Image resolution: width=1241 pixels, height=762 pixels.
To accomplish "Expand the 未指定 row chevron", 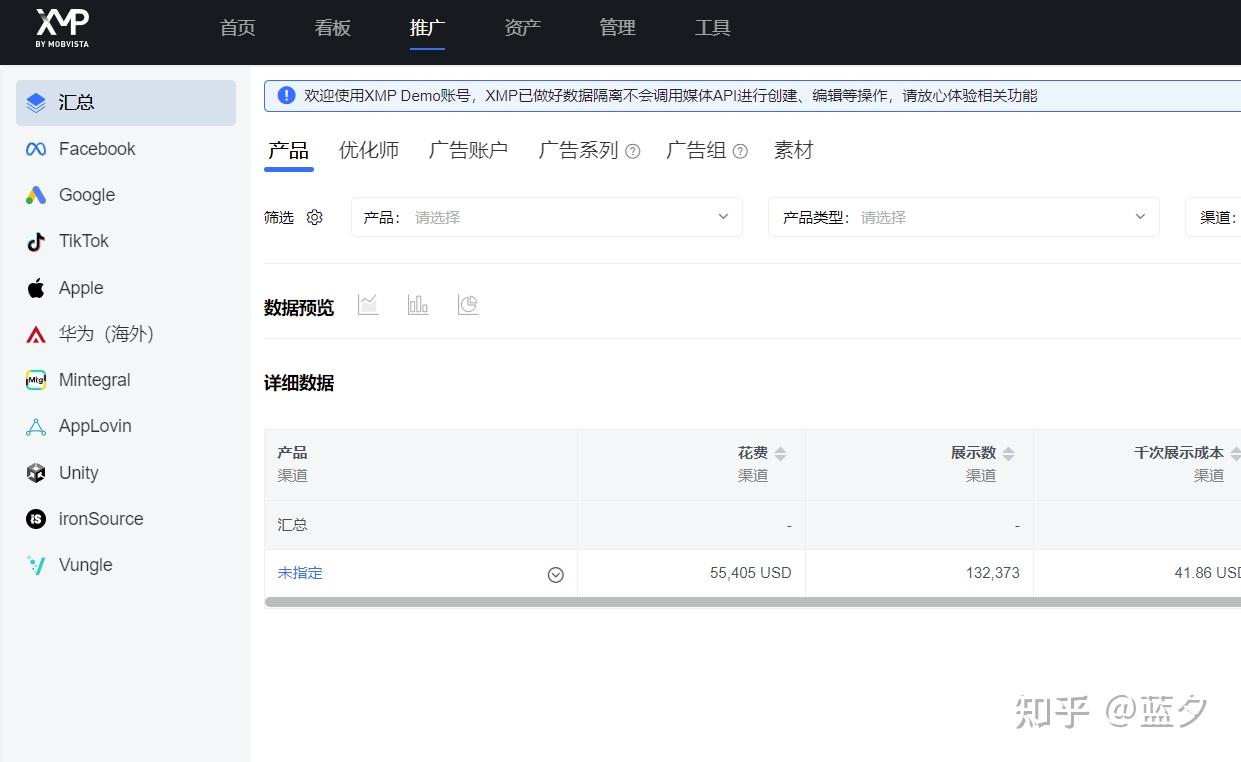I will pos(556,575).
